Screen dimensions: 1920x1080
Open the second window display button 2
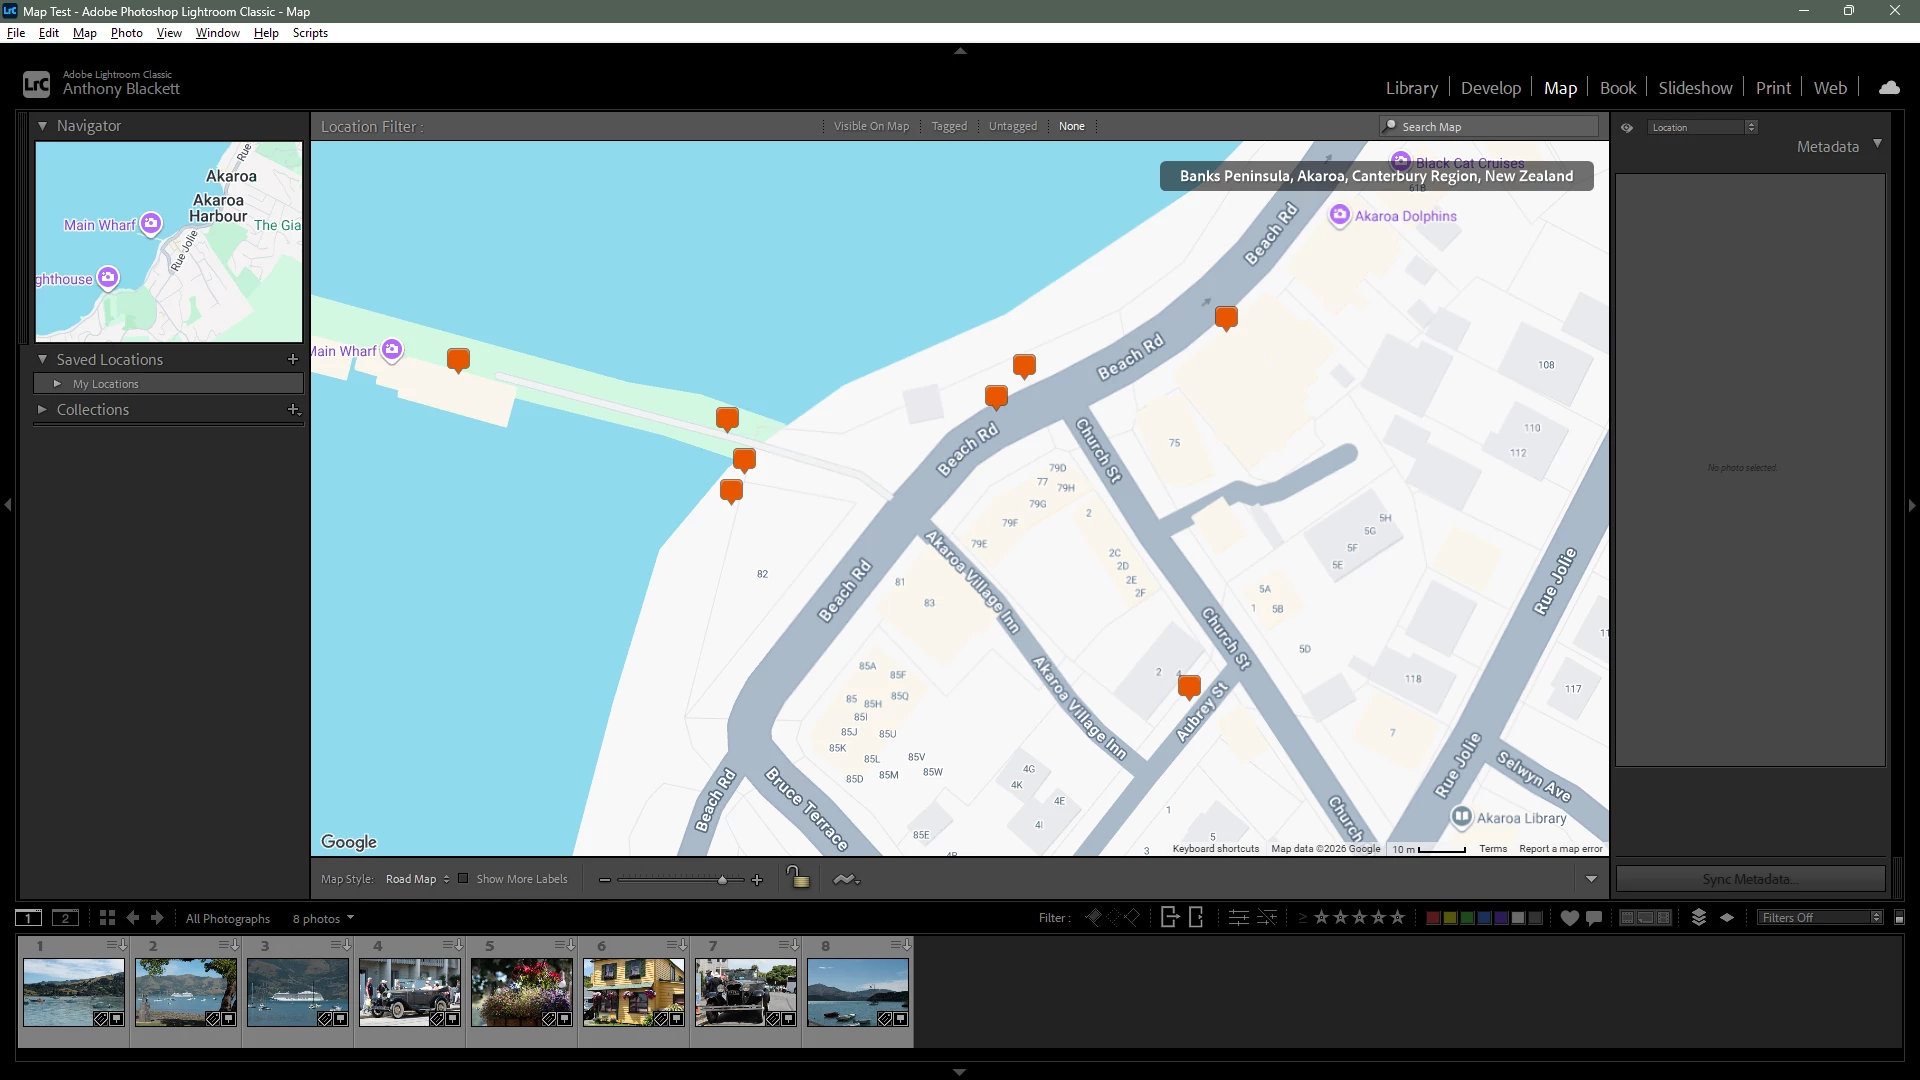[65, 918]
